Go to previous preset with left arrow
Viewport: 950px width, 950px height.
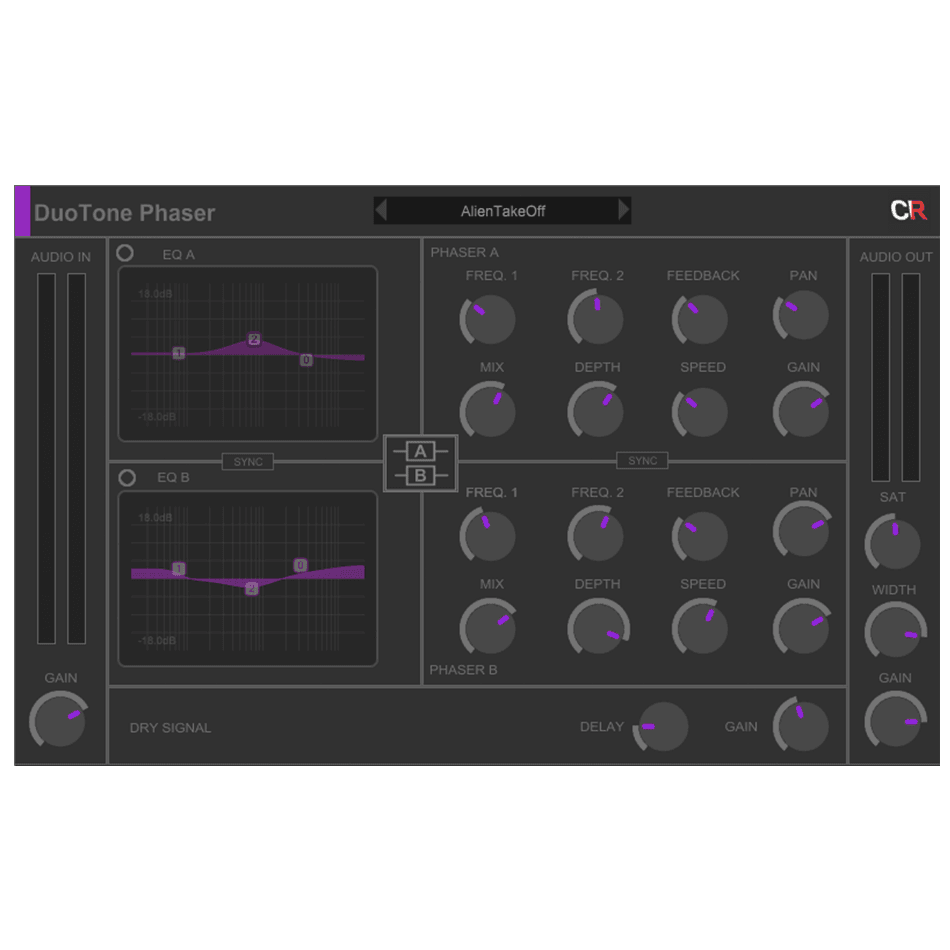380,210
